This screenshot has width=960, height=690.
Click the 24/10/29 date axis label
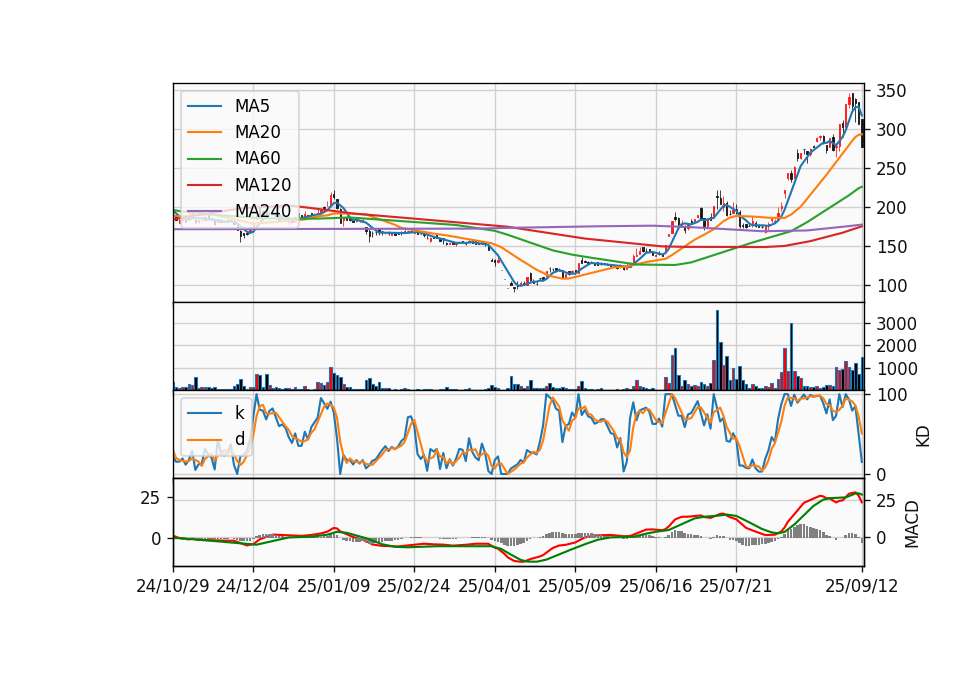tap(173, 586)
